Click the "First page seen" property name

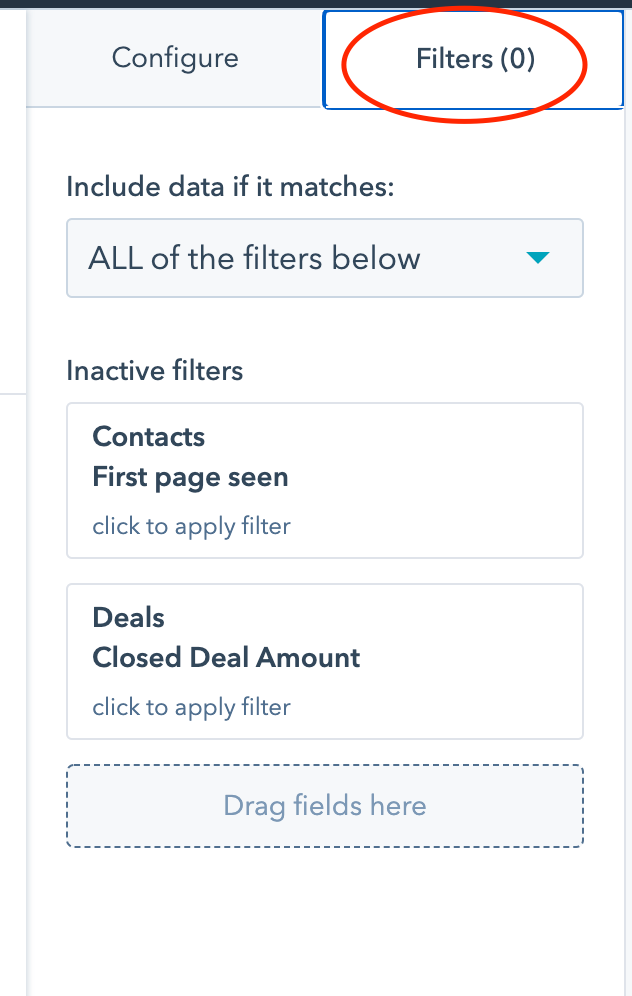(x=190, y=477)
